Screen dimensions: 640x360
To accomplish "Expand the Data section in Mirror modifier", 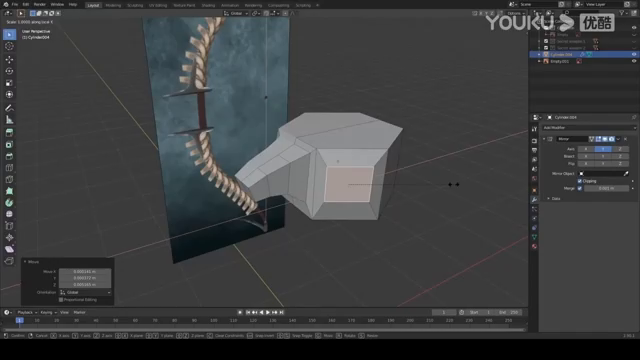I will [x=554, y=199].
